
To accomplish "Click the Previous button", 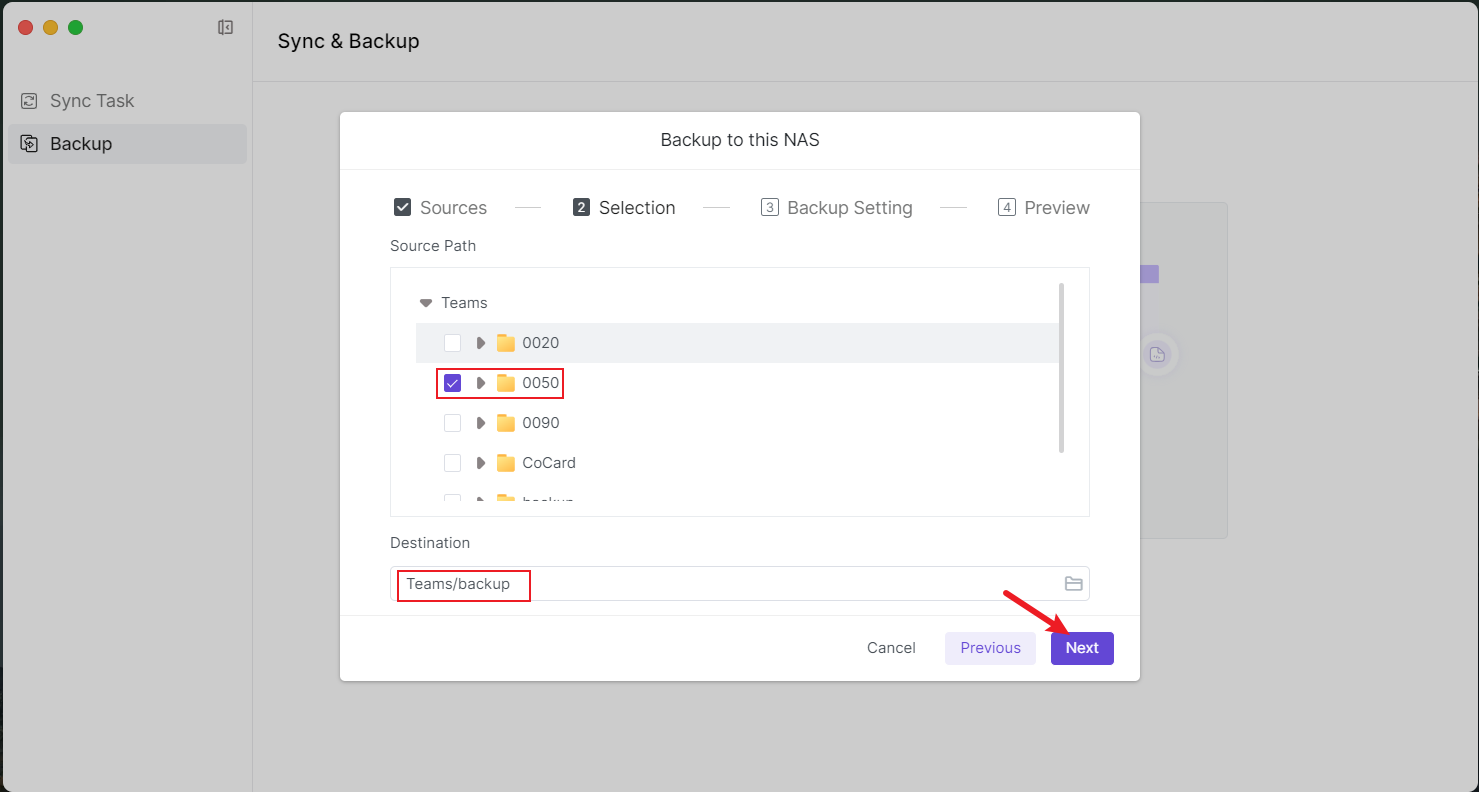I will [x=990, y=648].
